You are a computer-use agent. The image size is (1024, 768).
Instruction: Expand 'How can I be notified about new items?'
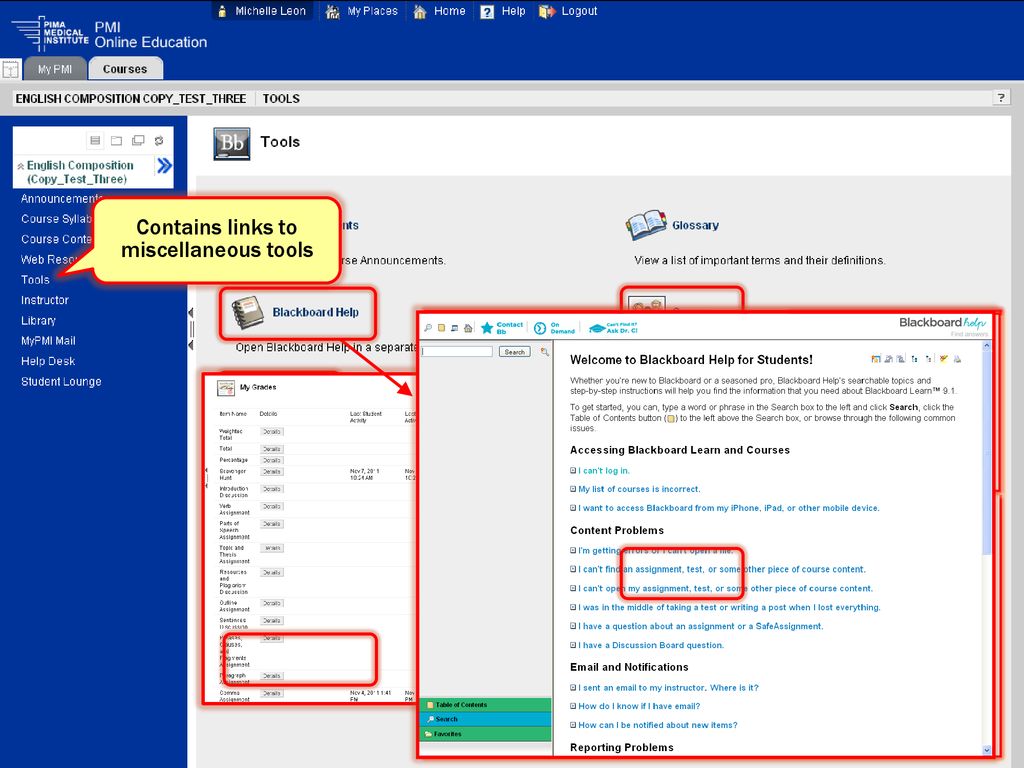573,725
